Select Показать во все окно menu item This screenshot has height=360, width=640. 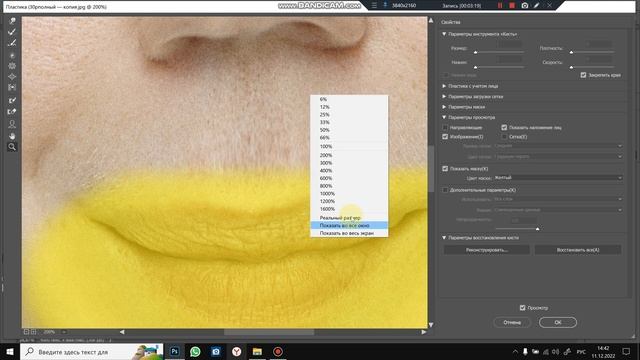(349, 225)
